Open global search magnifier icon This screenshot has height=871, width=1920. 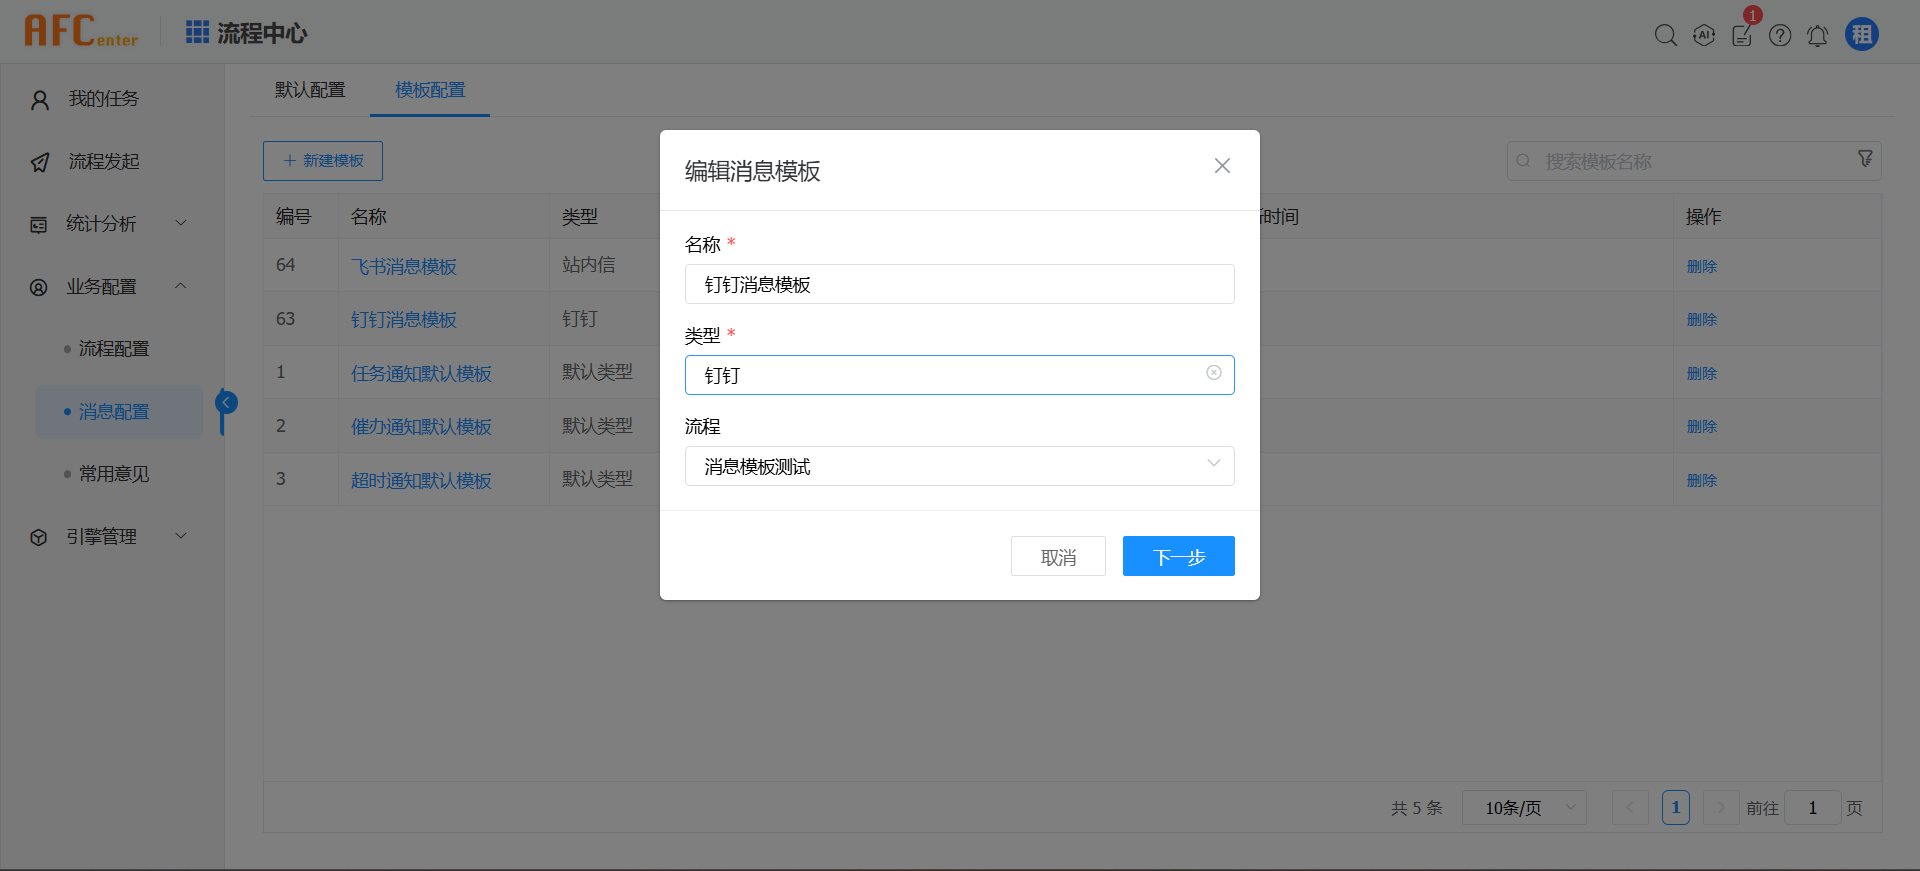(x=1665, y=35)
